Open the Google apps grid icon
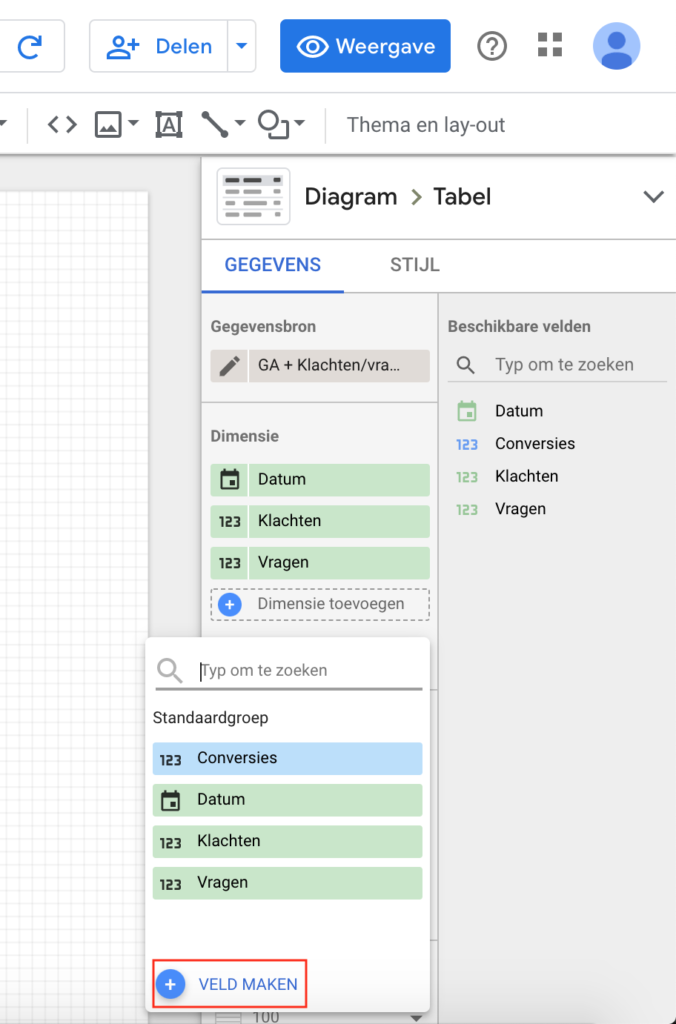This screenshot has height=1024, width=676. click(550, 45)
